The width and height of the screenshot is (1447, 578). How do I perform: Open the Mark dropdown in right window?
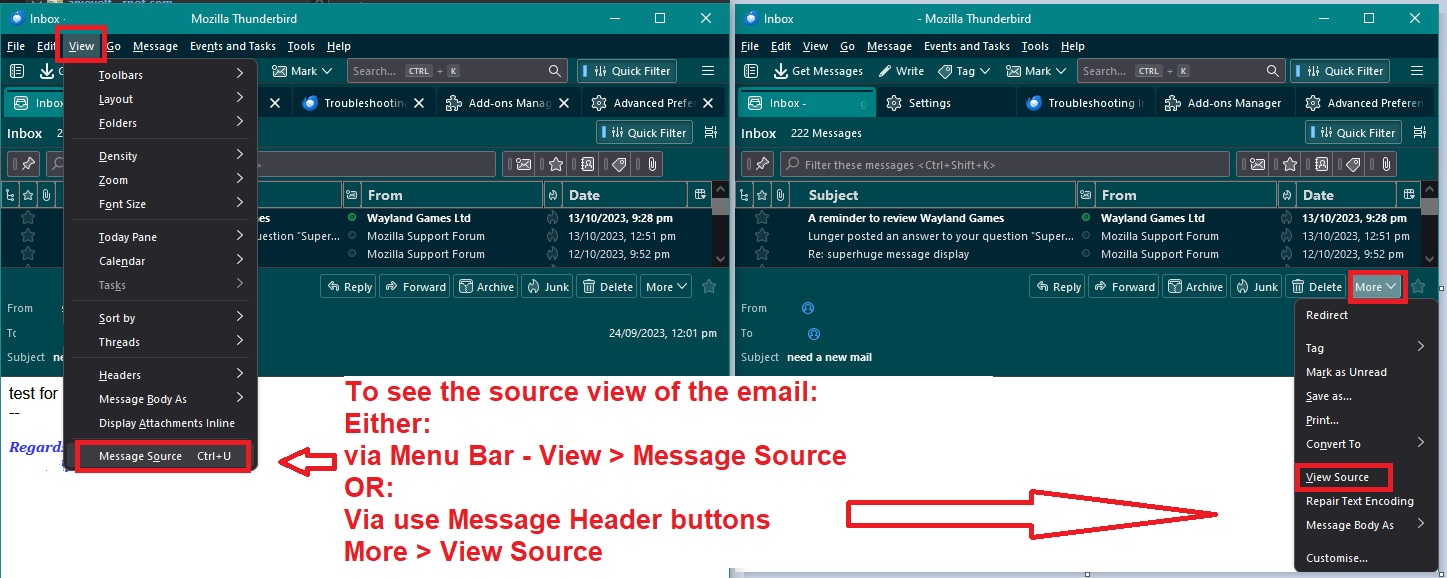[x=1036, y=71]
